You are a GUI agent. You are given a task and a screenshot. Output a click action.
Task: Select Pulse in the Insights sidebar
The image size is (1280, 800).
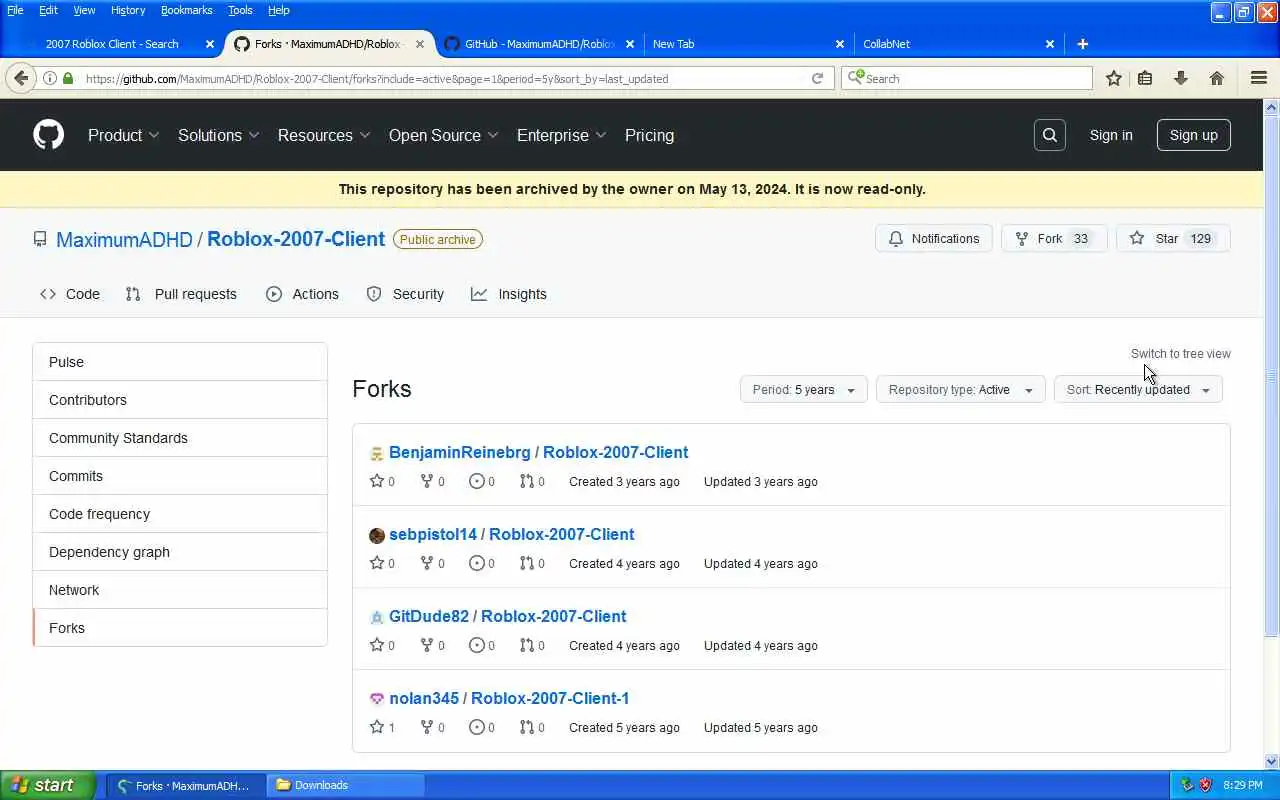180,362
